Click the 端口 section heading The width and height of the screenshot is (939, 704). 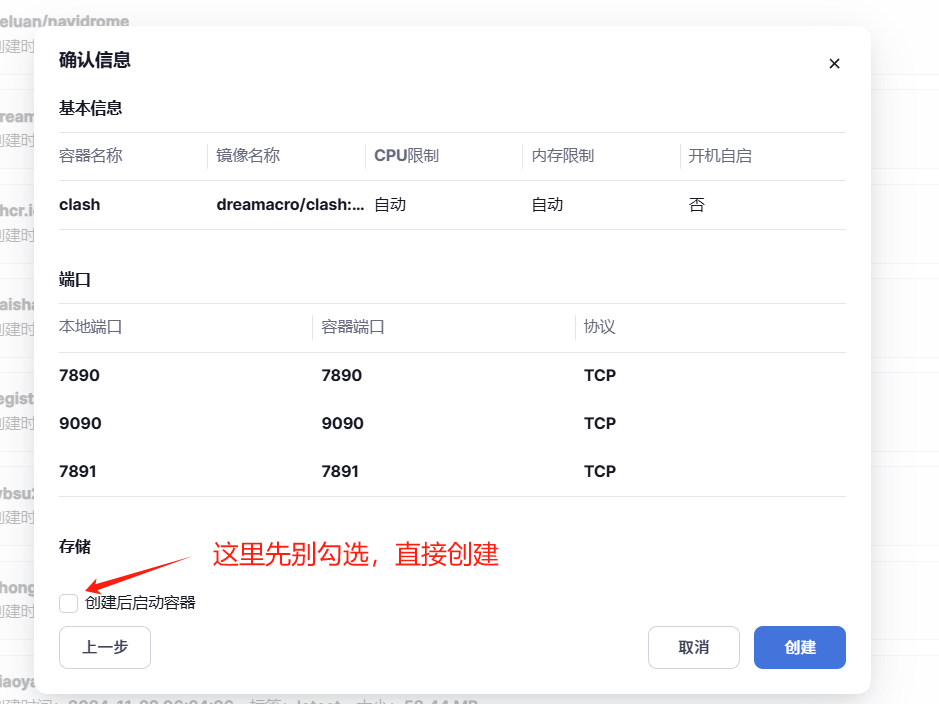(x=75, y=280)
